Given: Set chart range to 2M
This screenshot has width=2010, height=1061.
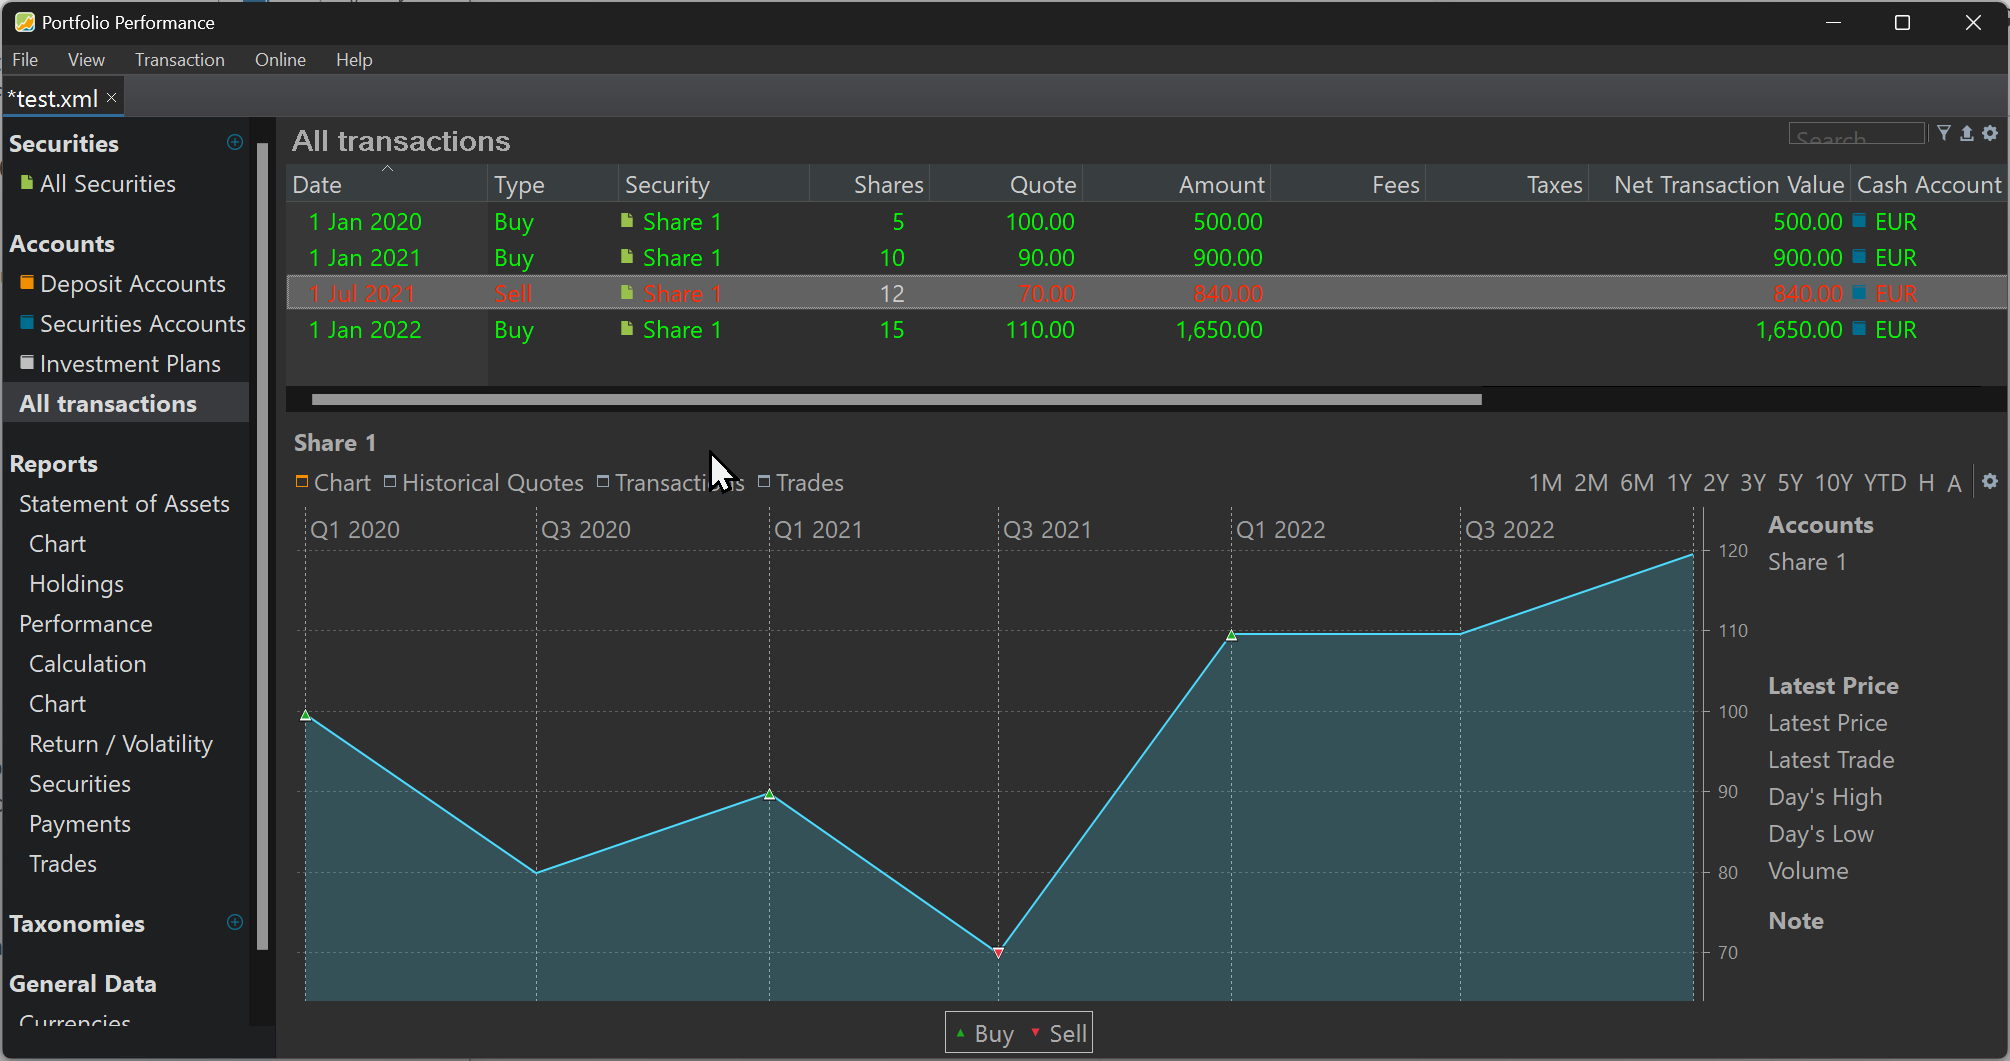Looking at the screenshot, I should (1590, 483).
